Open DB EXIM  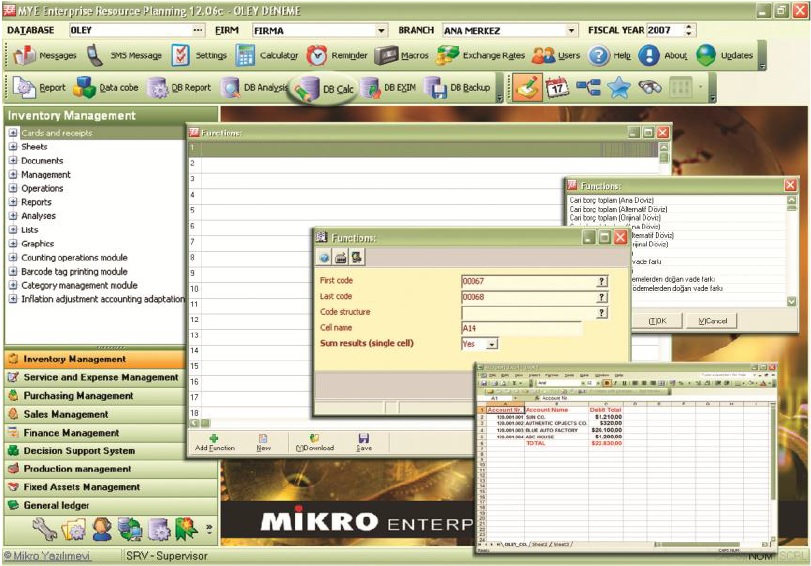click(x=388, y=87)
